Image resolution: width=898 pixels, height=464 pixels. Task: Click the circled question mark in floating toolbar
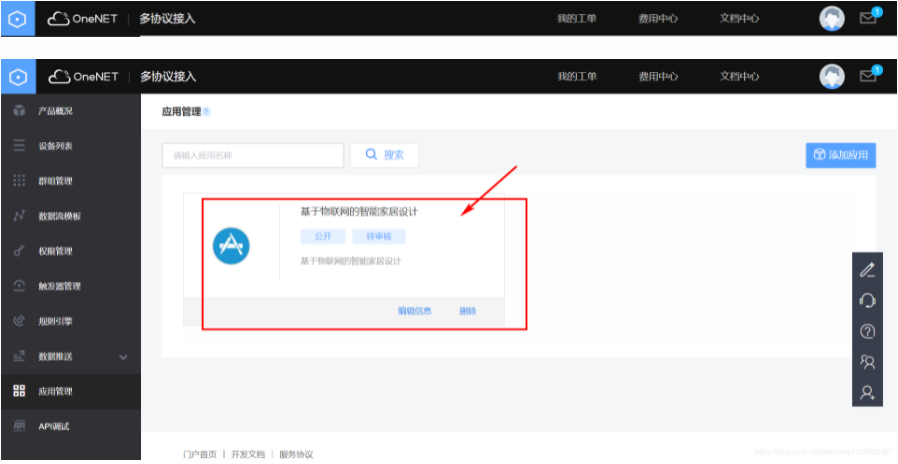pyautogui.click(x=868, y=331)
